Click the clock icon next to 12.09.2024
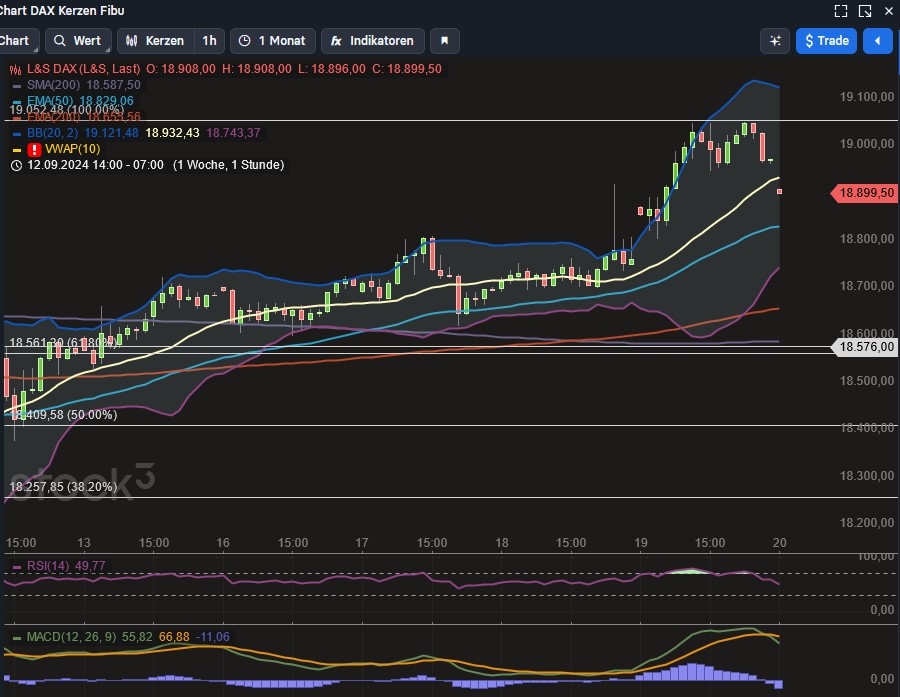This screenshot has height=697, width=900. [x=15, y=165]
